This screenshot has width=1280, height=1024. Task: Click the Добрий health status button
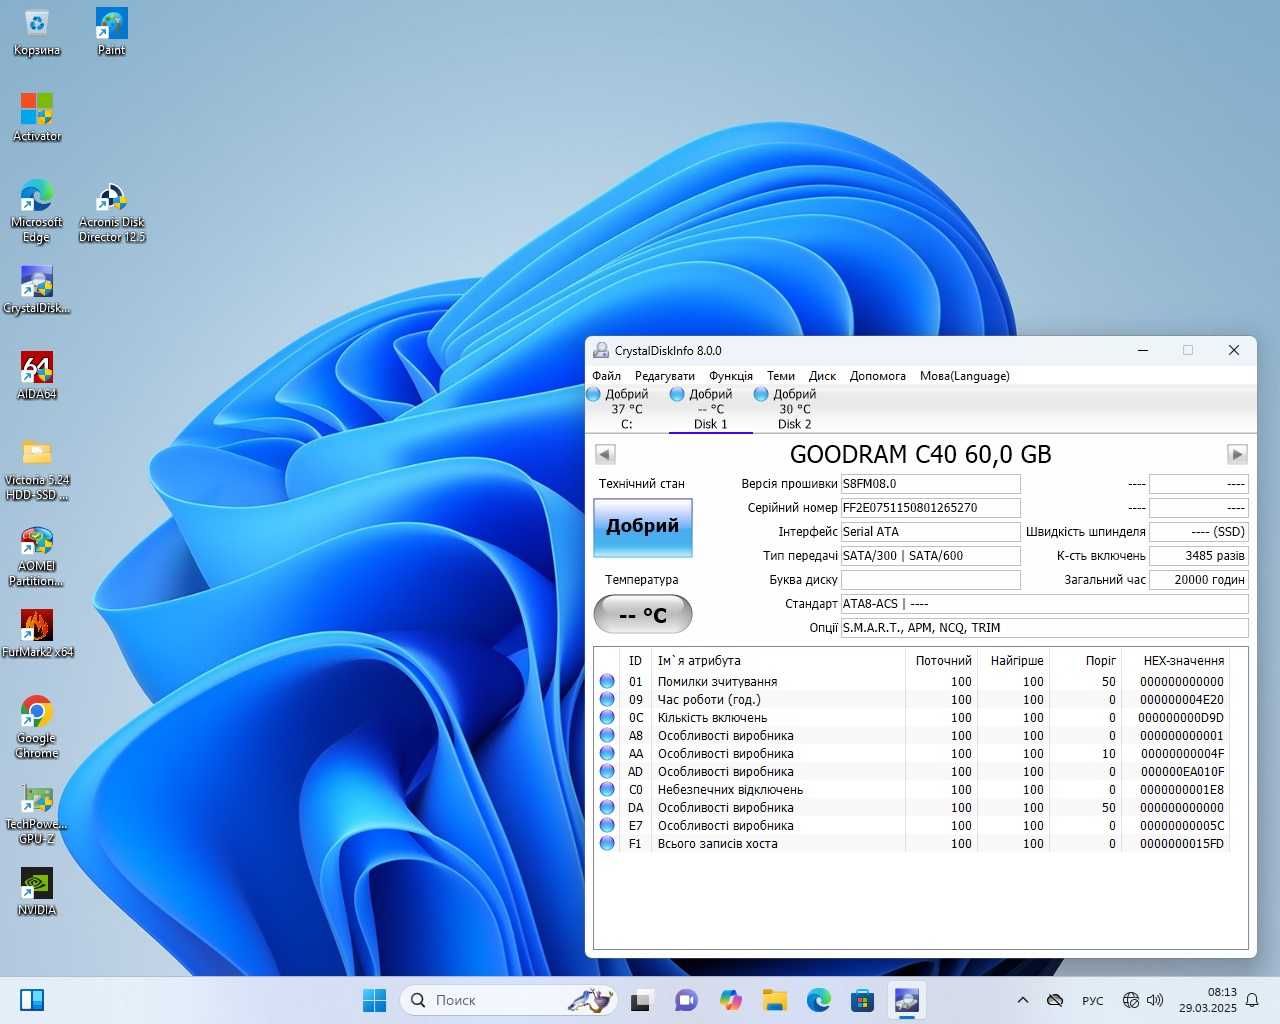coord(642,527)
